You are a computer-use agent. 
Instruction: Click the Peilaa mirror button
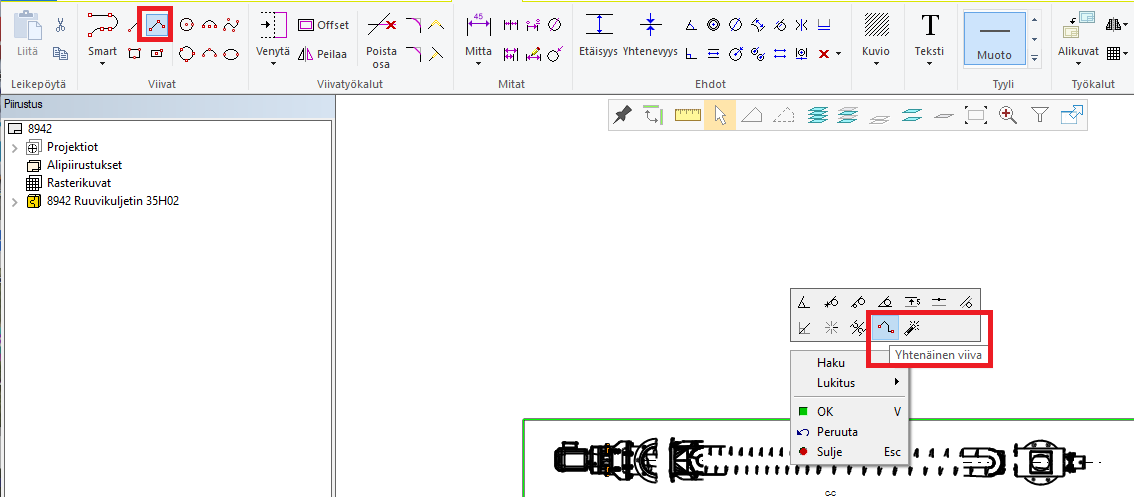[x=322, y=54]
